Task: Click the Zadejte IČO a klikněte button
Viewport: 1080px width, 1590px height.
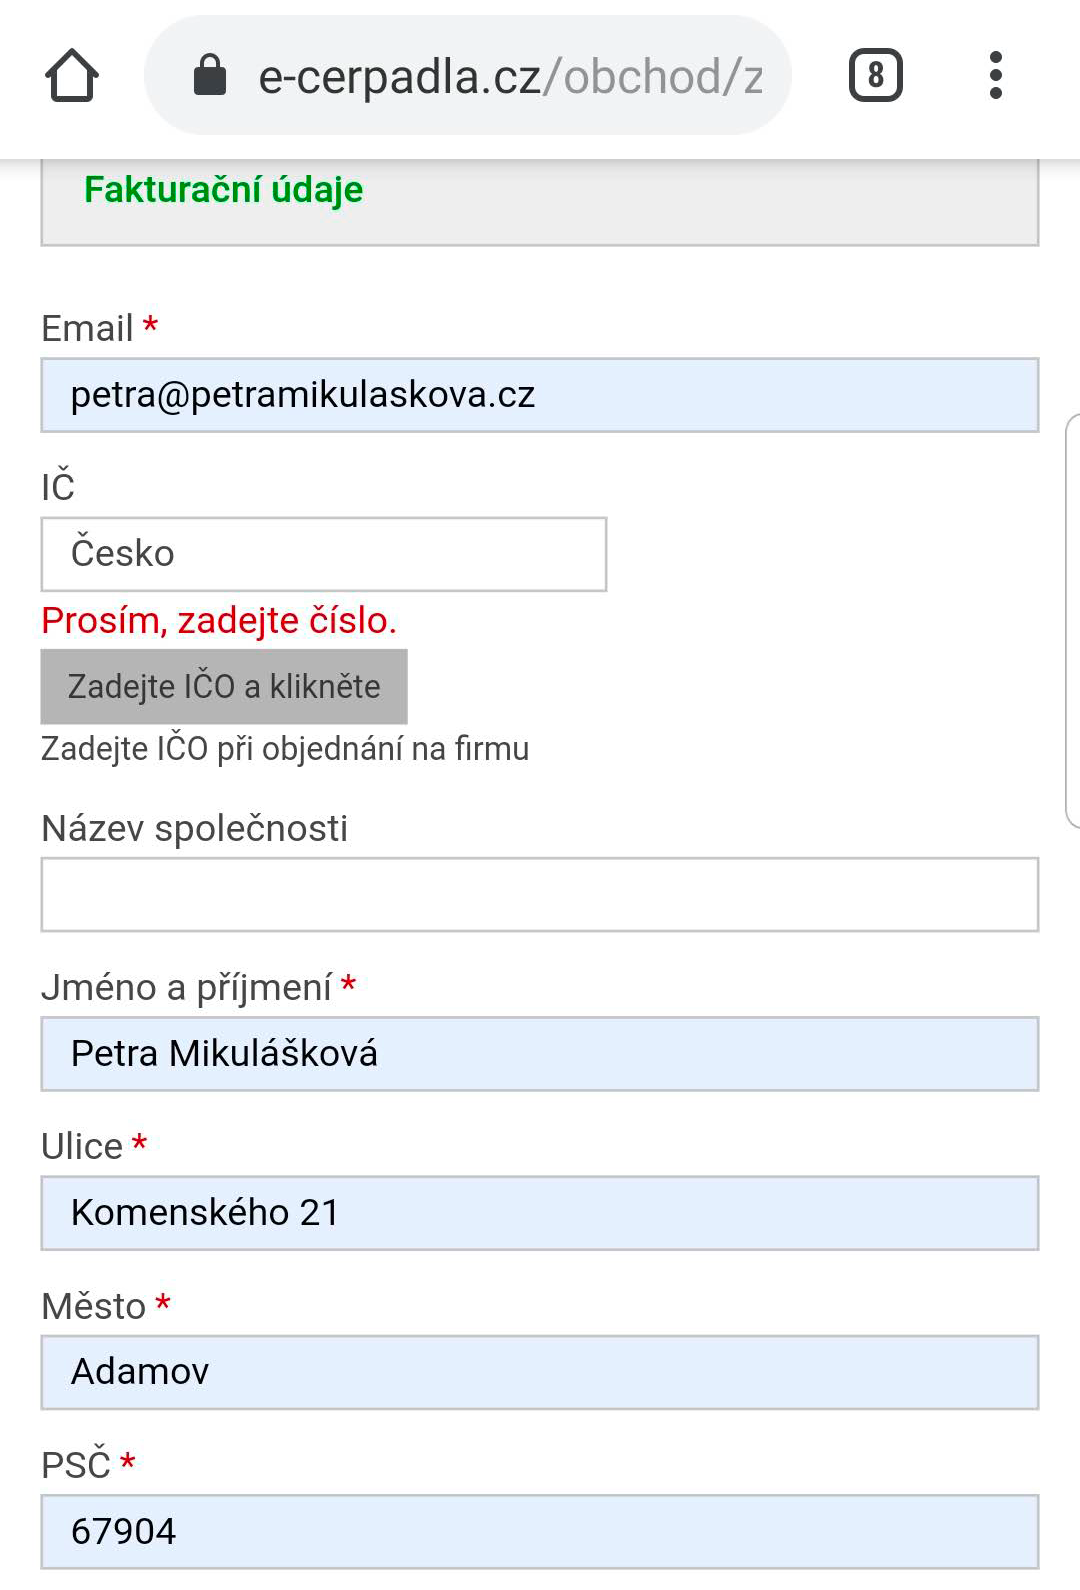Action: pos(224,687)
